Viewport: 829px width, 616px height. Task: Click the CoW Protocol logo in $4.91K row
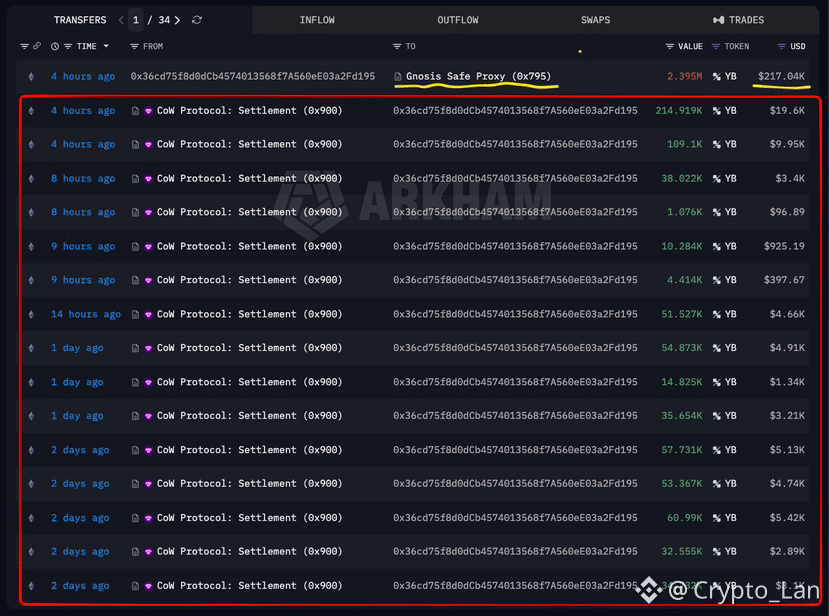148,348
